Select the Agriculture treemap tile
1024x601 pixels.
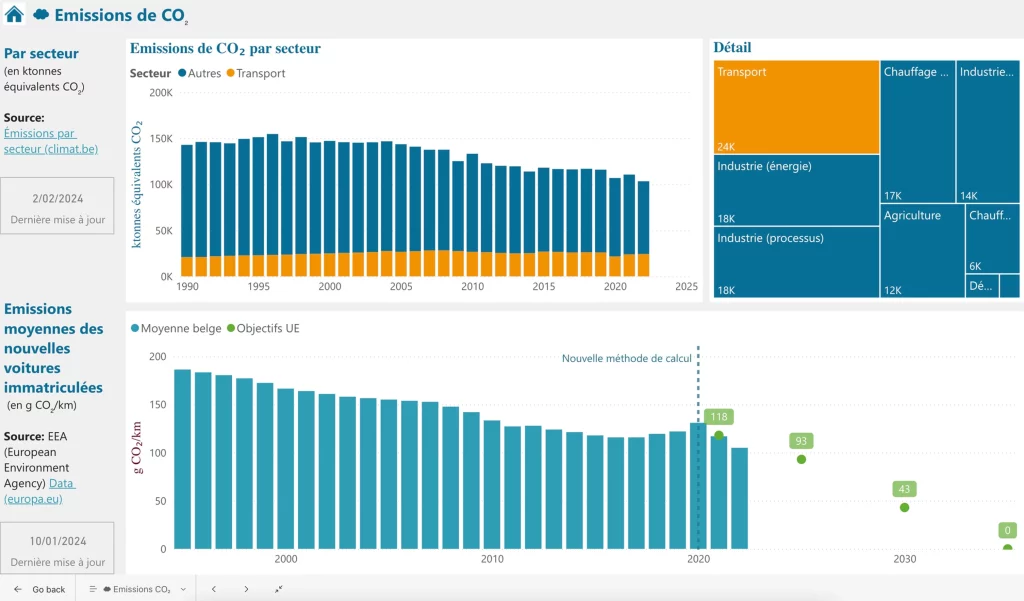click(921, 250)
